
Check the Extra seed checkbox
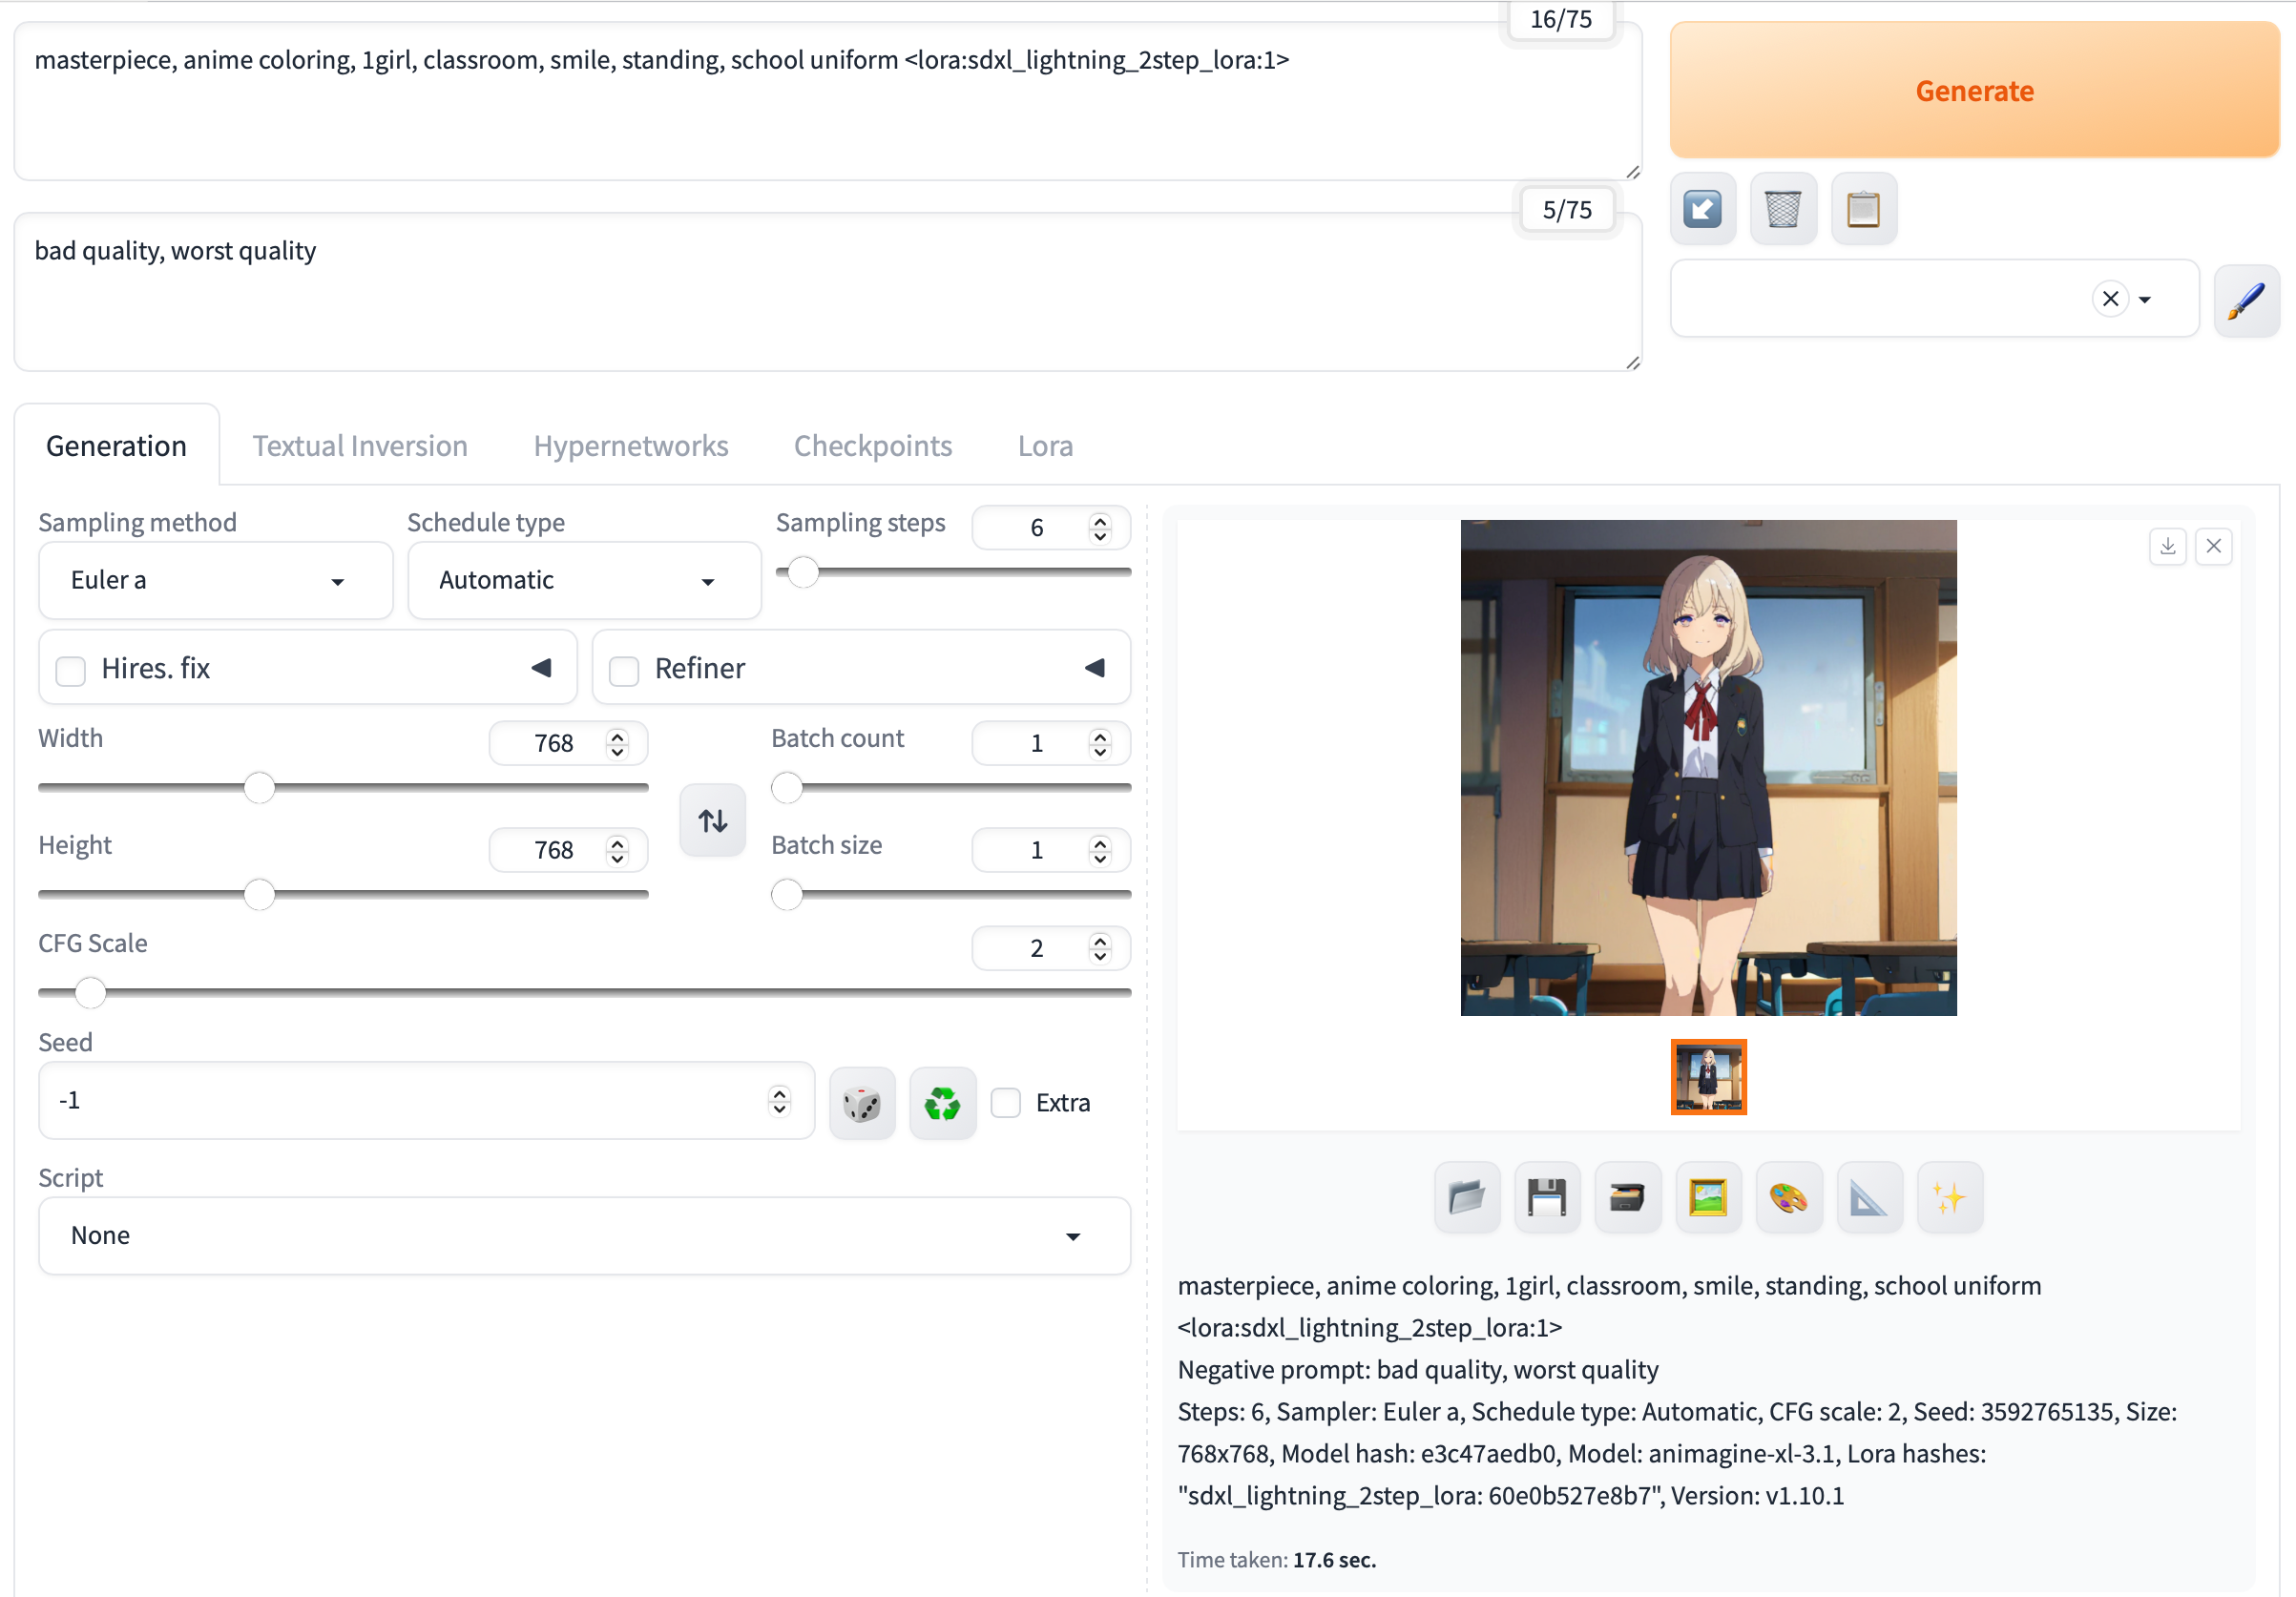pos(1005,1103)
